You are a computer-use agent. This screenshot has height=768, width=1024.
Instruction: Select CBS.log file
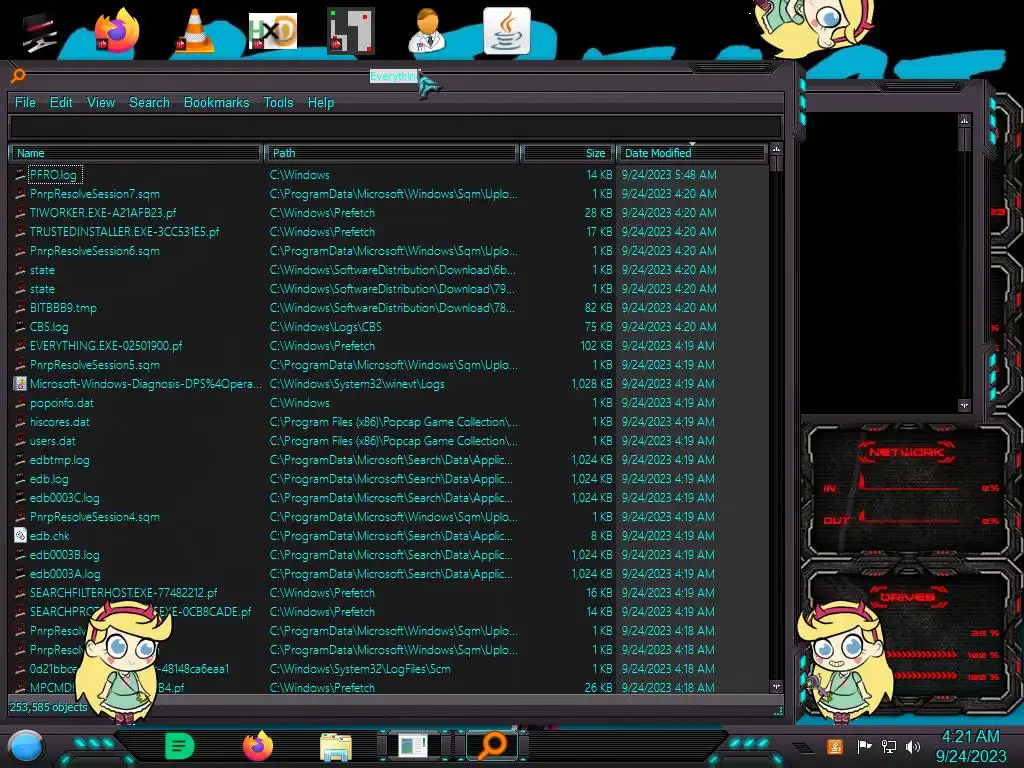click(49, 327)
